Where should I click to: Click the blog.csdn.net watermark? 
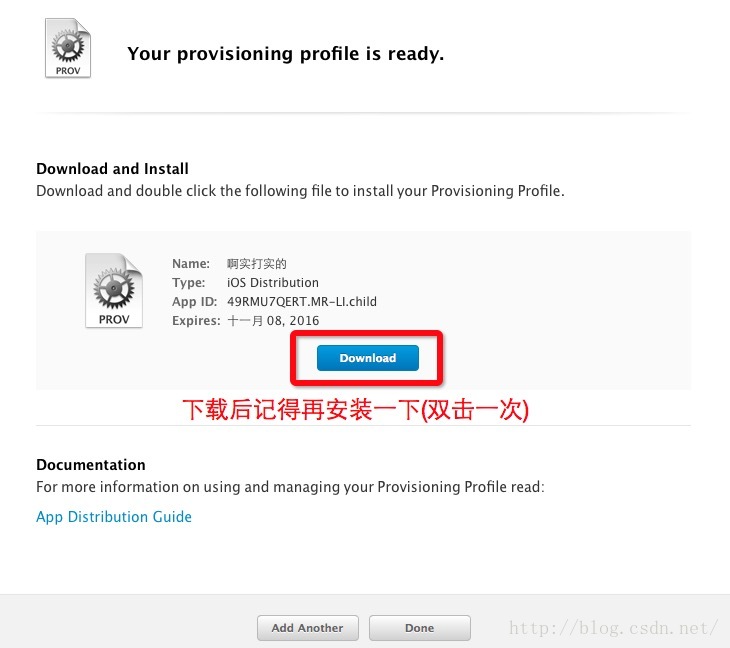613,628
